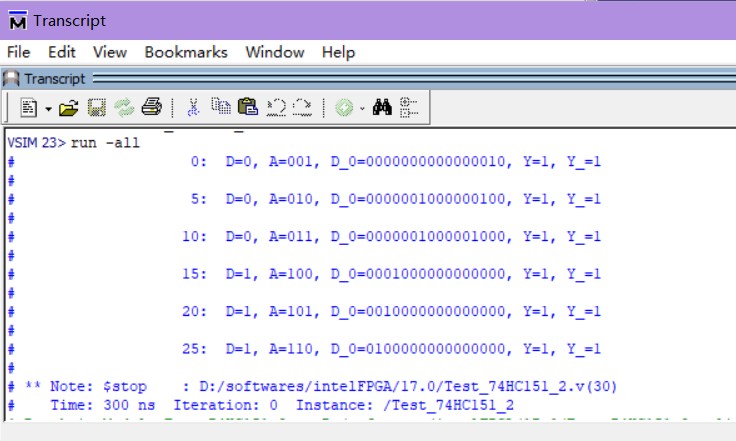736x441 pixels.
Task: Click 'Instance: /Test_74HC151_2' text
Action: [x=405, y=405]
